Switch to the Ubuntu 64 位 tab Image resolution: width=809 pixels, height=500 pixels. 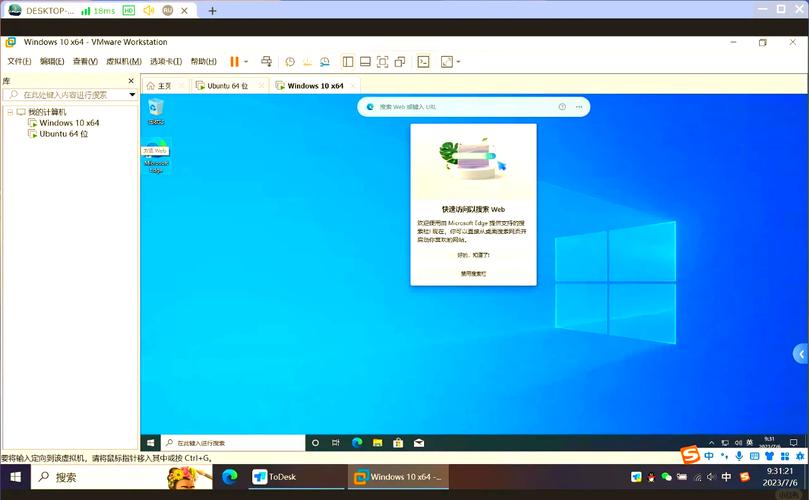pos(231,86)
